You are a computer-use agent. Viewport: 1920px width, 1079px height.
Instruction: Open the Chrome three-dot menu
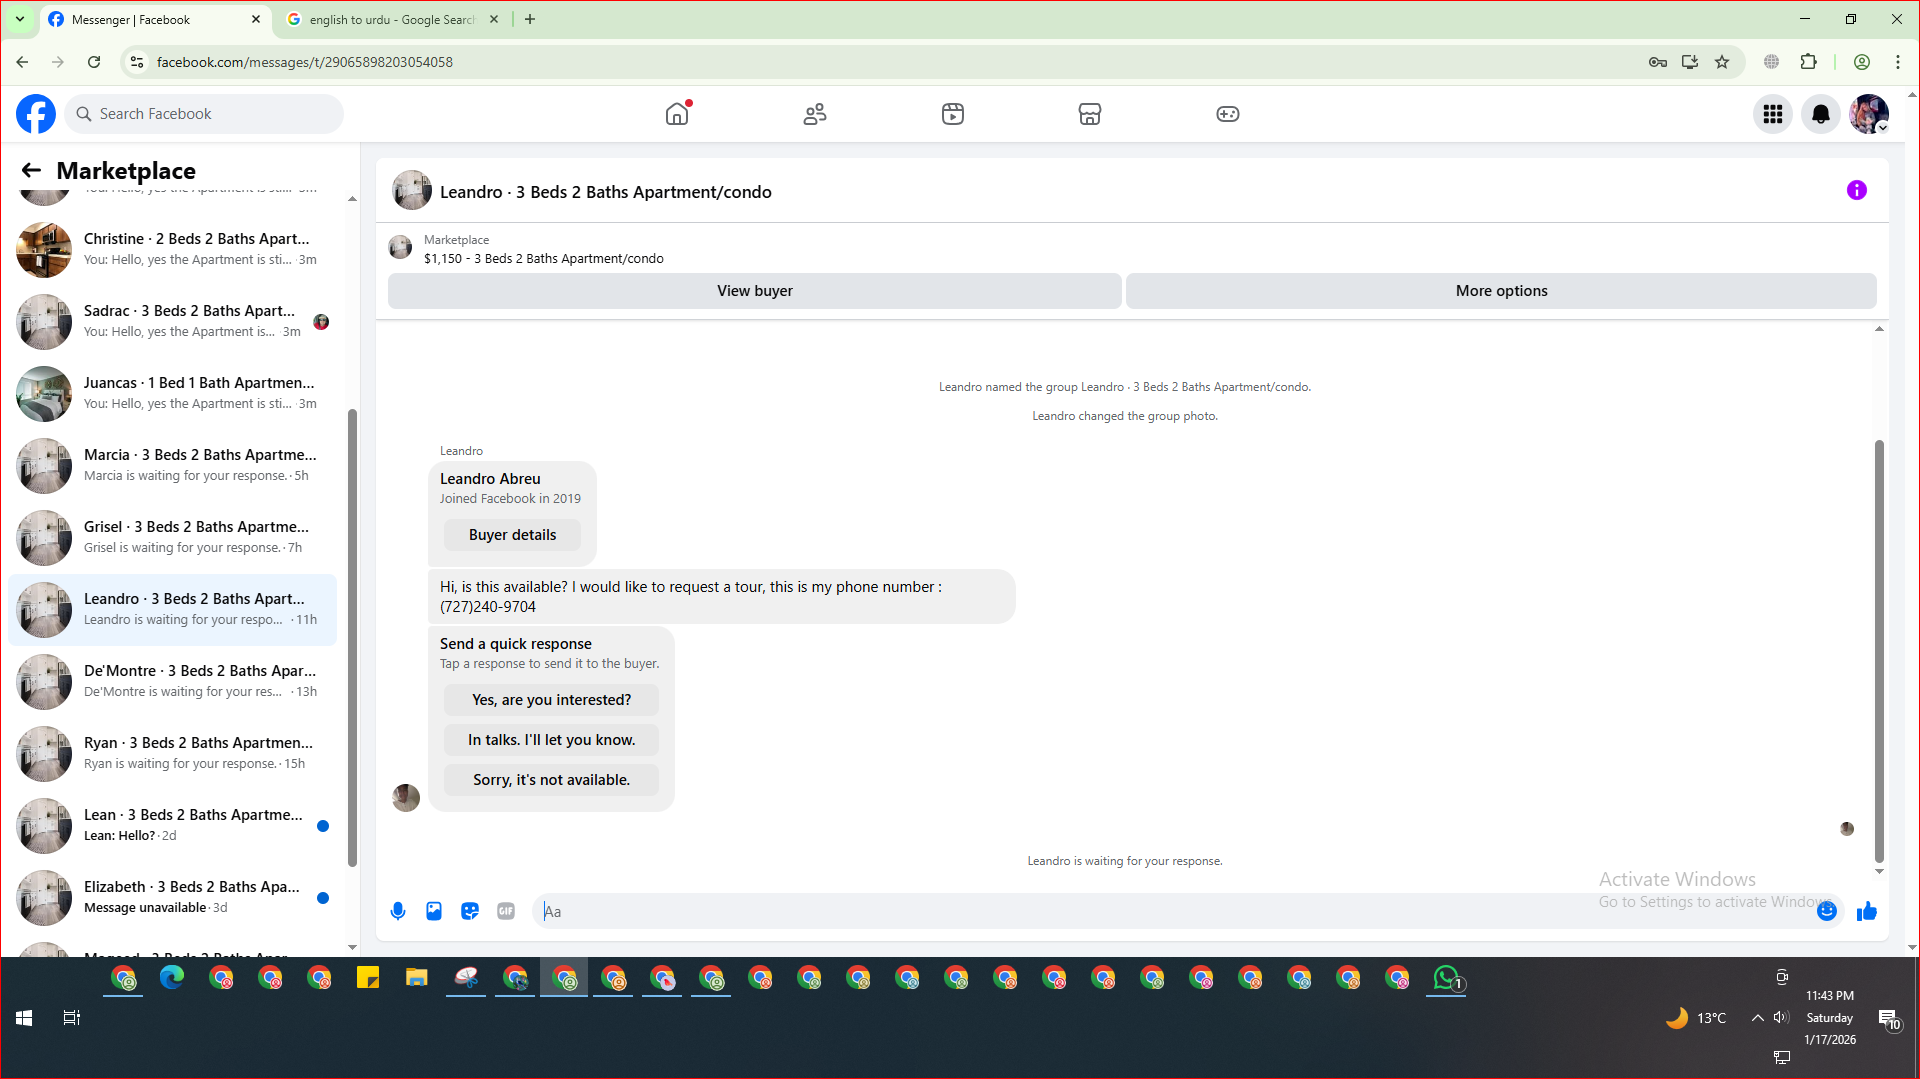click(1898, 62)
